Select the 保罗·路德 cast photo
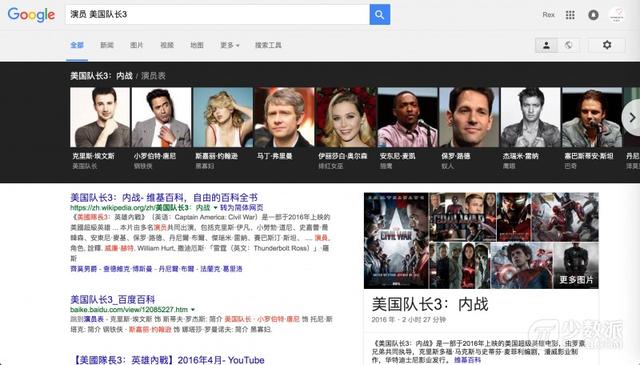The width and height of the screenshot is (640, 365). click(469, 117)
